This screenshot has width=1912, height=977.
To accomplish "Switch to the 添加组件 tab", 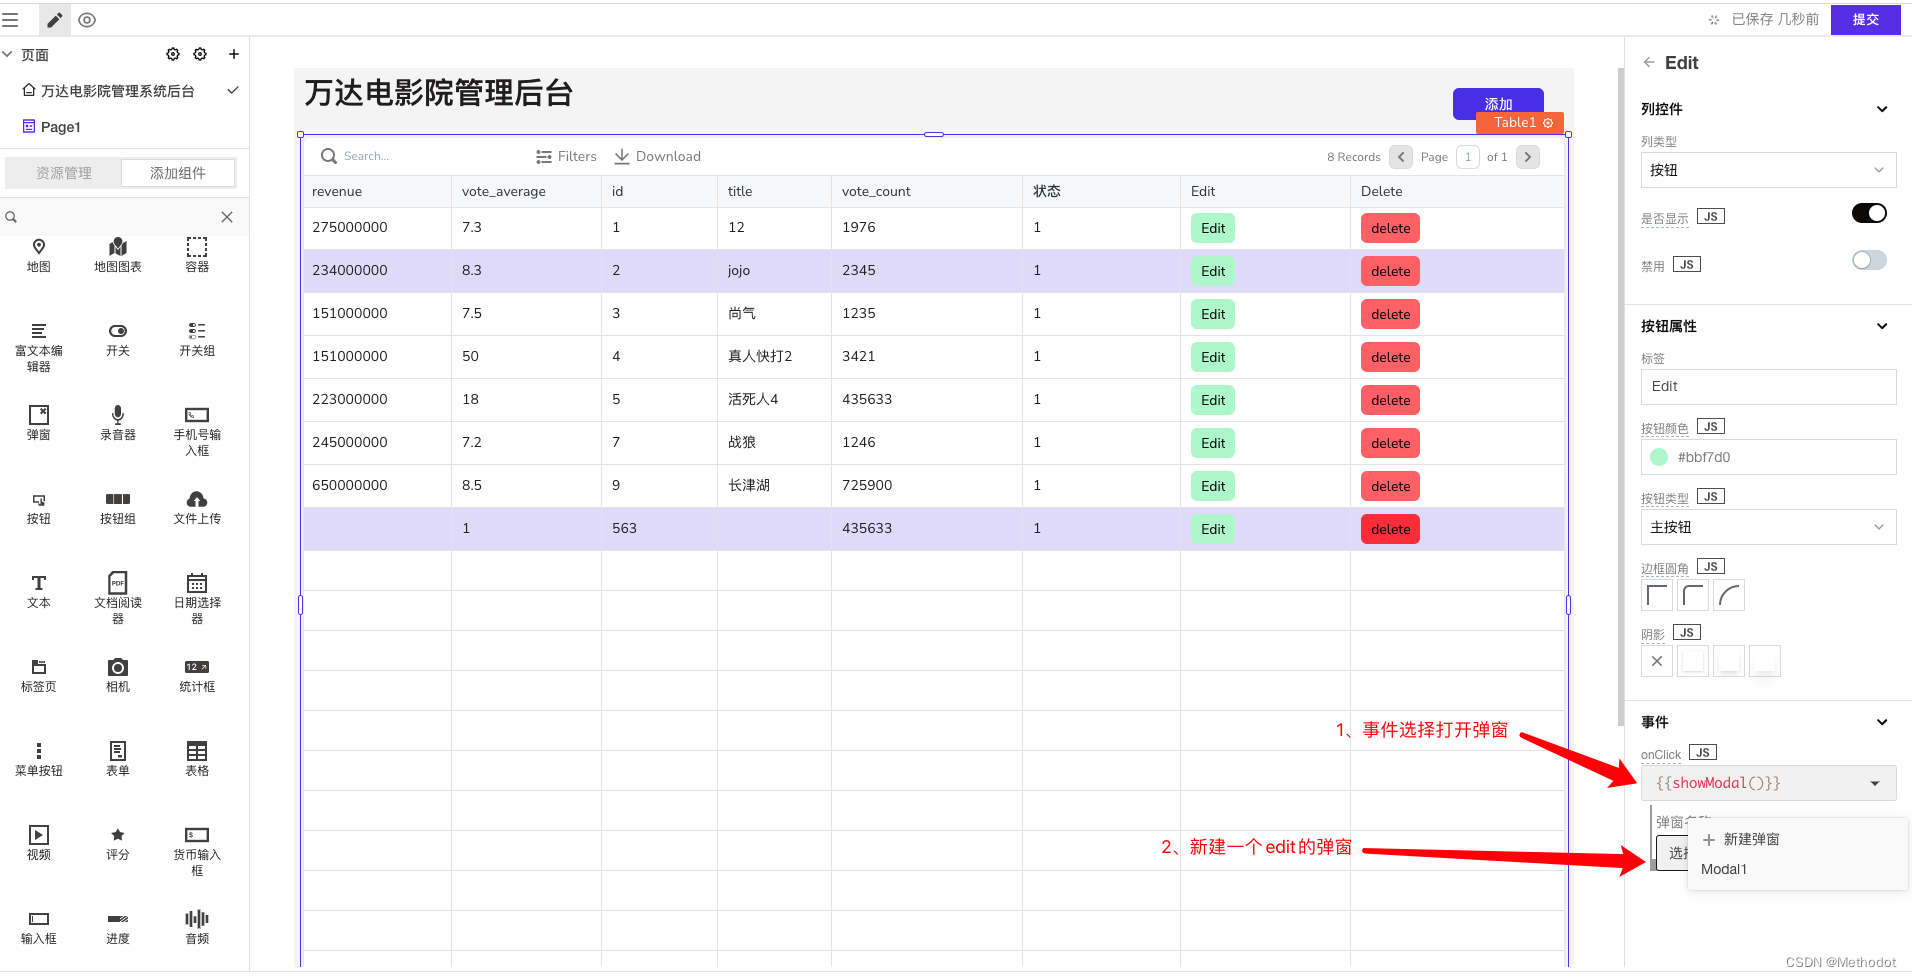I will pos(178,173).
